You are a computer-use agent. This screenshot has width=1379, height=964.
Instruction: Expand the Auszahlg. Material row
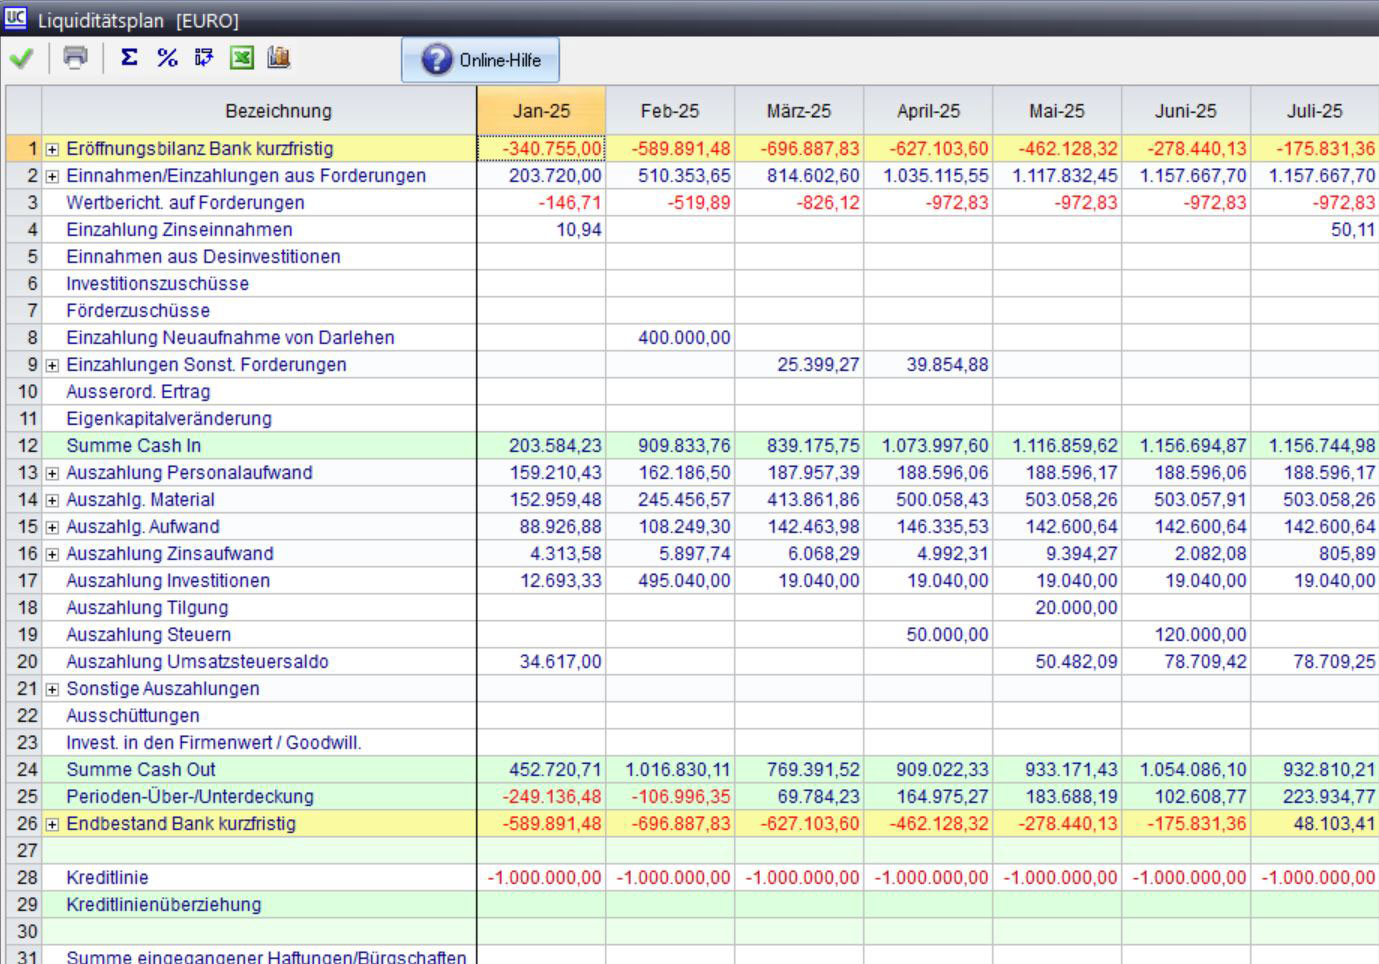(x=52, y=500)
